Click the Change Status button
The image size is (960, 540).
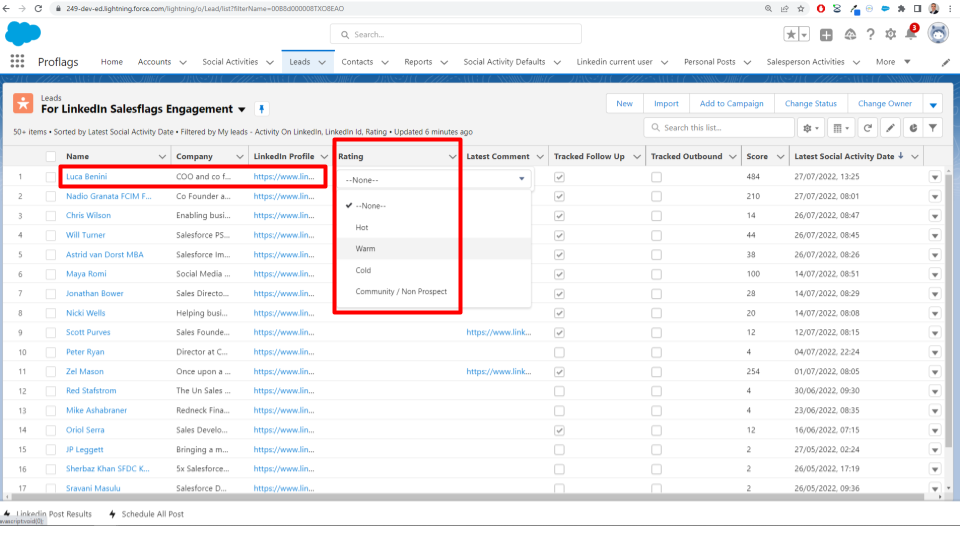click(811, 103)
